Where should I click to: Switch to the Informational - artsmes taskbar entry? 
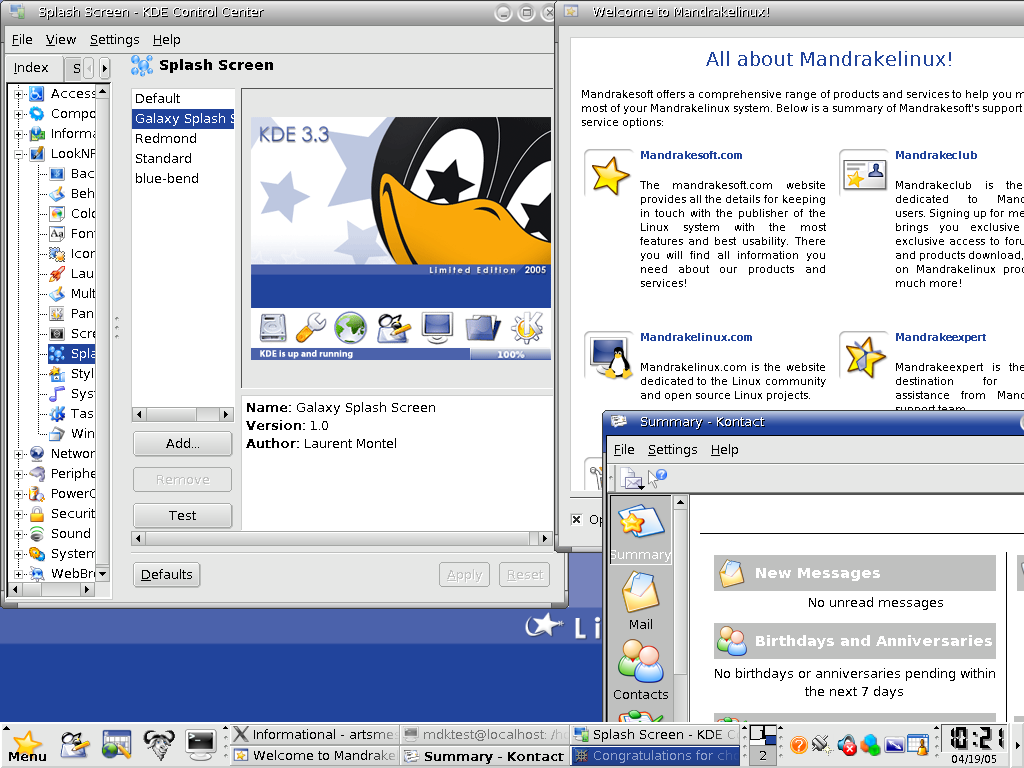click(315, 735)
